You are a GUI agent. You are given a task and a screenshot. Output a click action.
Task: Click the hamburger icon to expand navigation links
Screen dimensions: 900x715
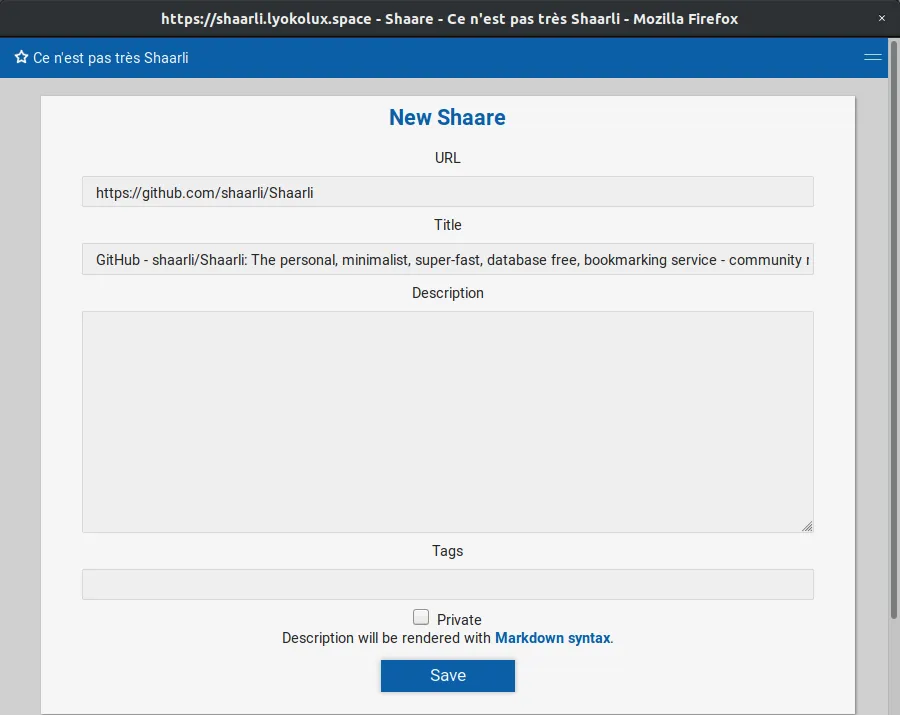(x=872, y=58)
